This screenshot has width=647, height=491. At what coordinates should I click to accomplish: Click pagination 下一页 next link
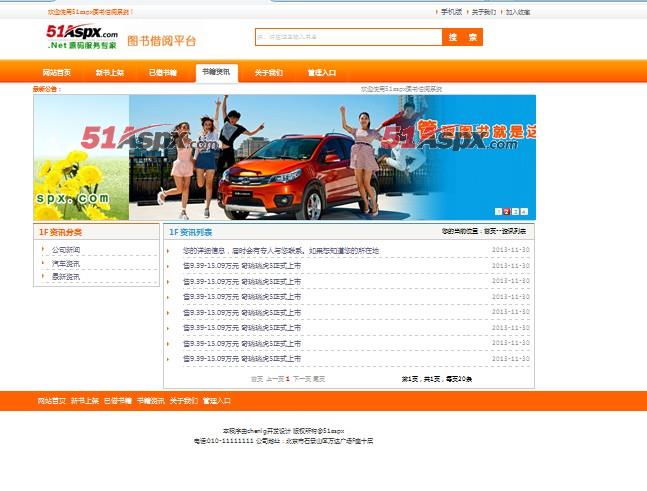pyautogui.click(x=302, y=379)
